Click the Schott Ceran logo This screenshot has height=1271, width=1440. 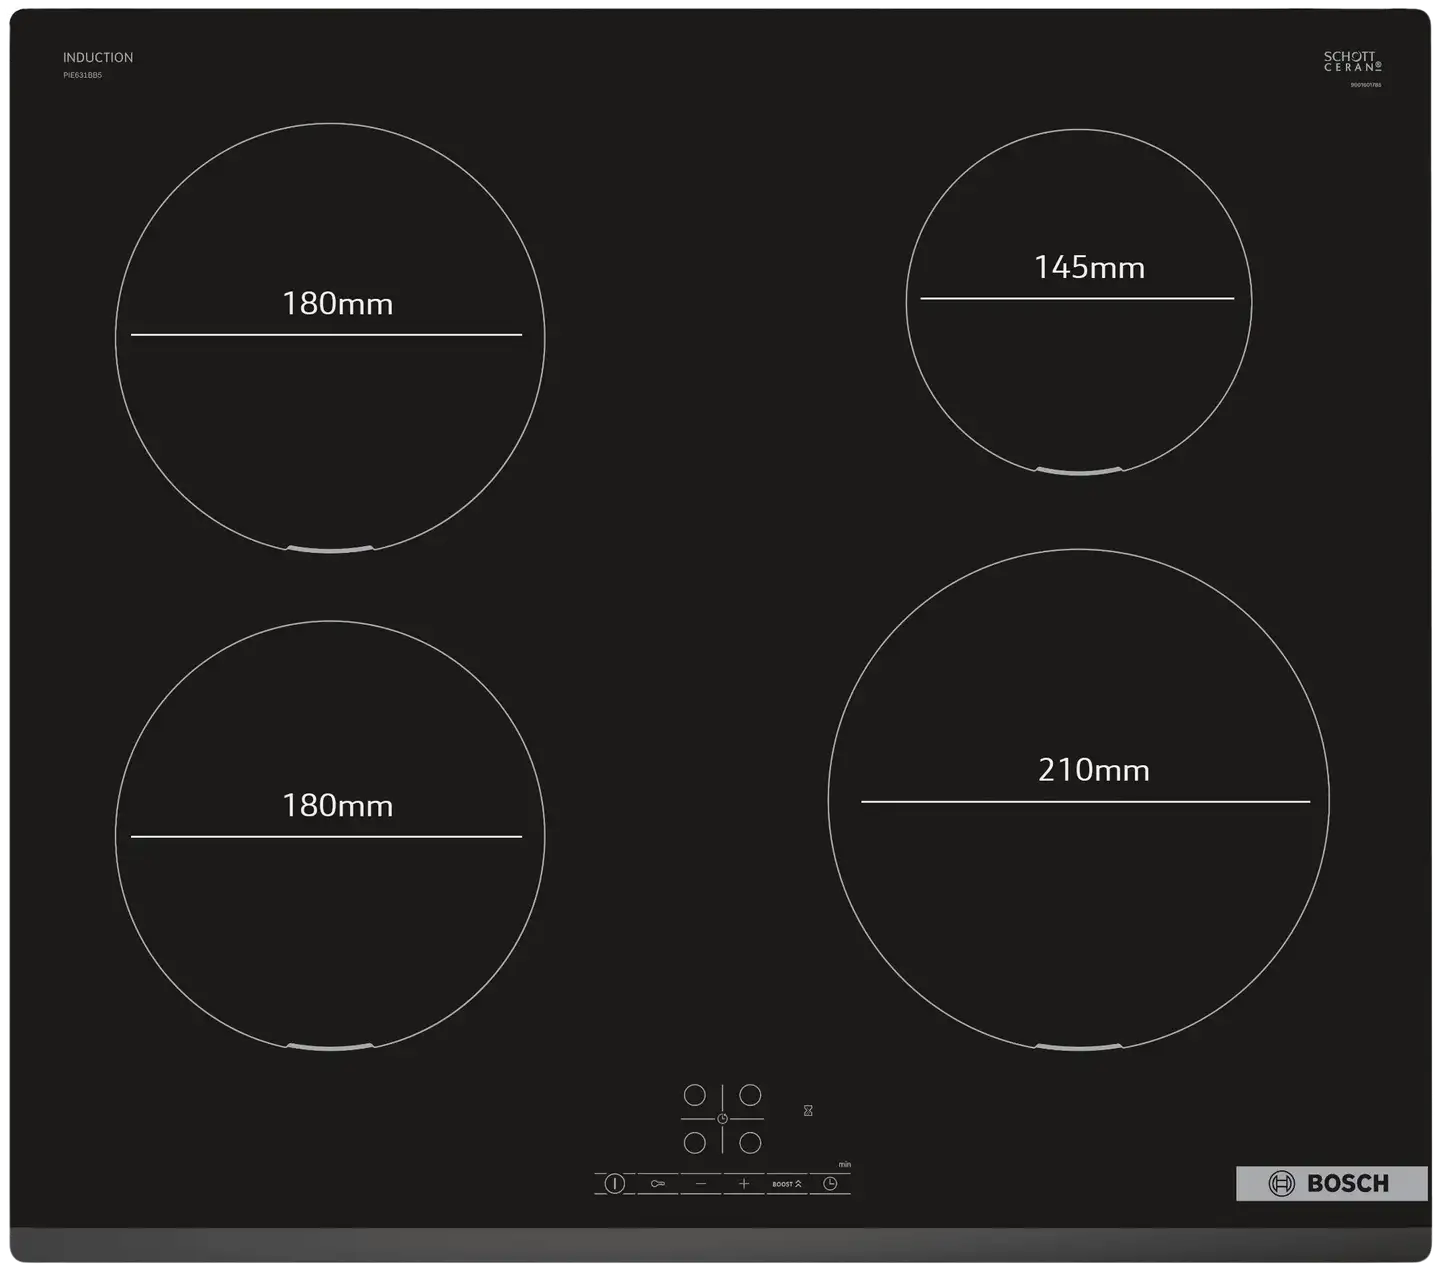pos(1352,62)
